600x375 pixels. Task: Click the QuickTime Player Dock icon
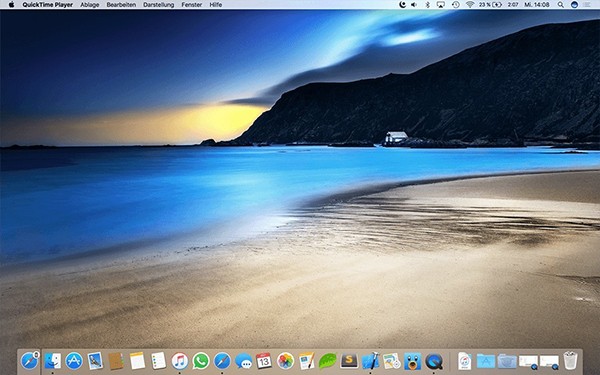[434, 361]
